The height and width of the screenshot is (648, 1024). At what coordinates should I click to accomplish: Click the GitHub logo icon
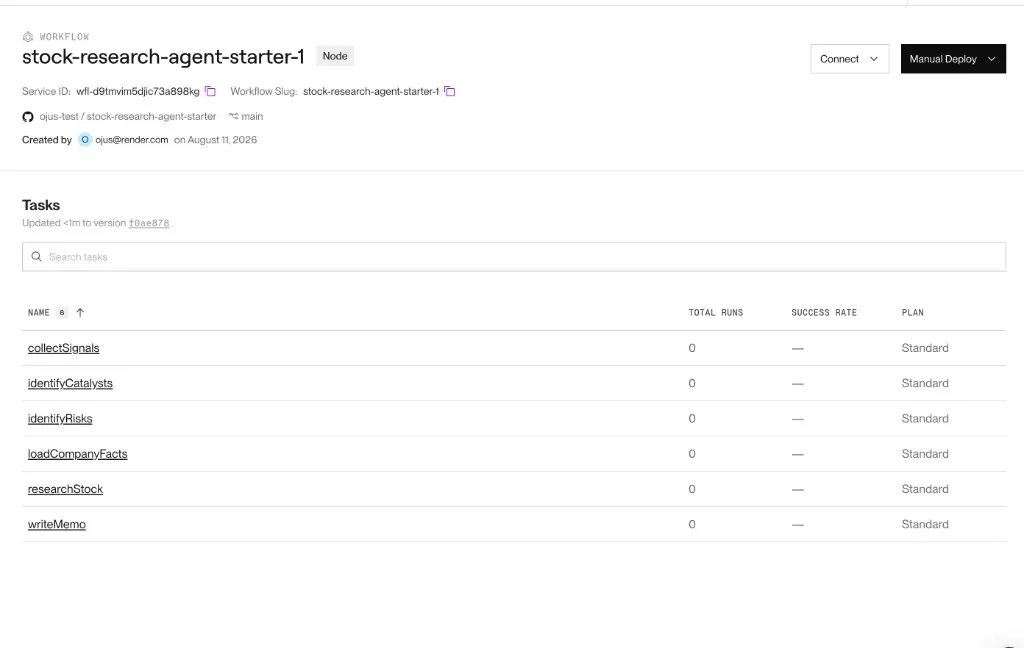[x=27, y=117]
